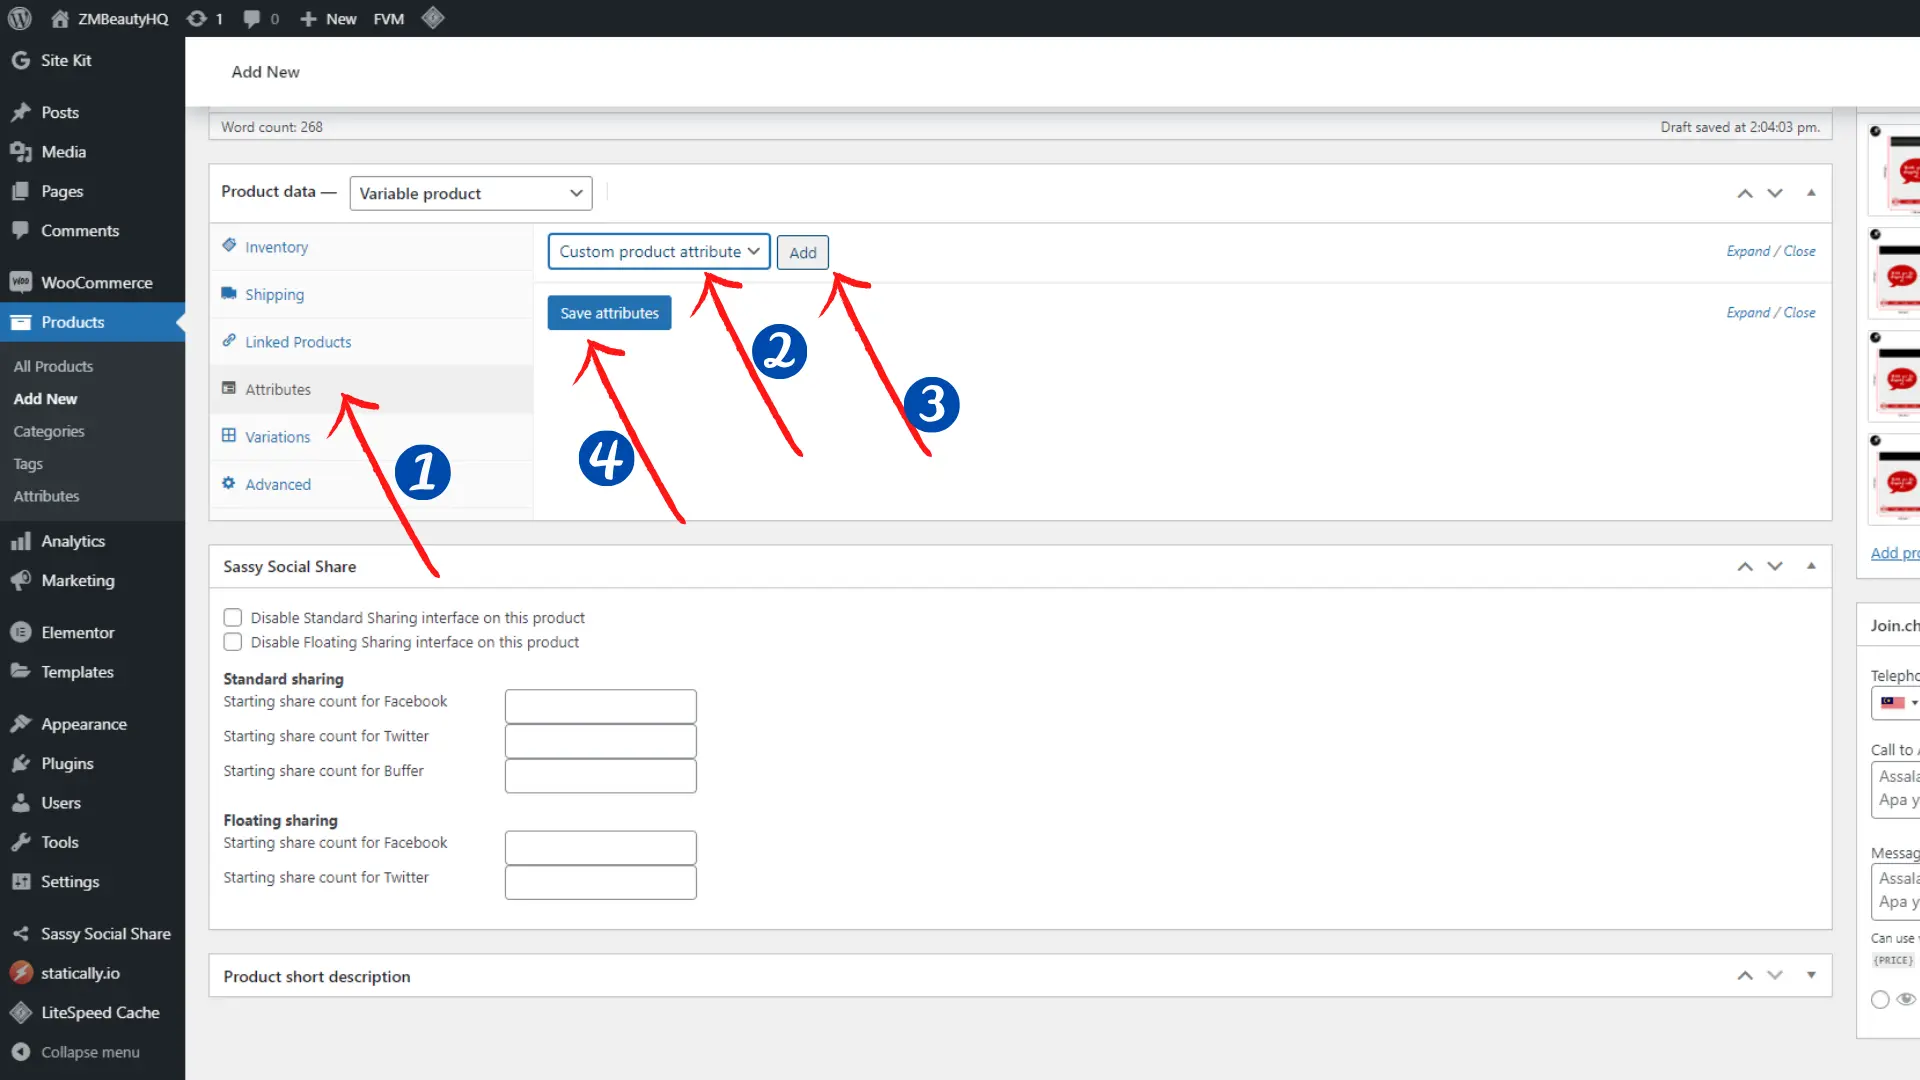Open the ZMBeautyHQ home icon
Viewport: 1920px width, 1080px height.
[60, 18]
